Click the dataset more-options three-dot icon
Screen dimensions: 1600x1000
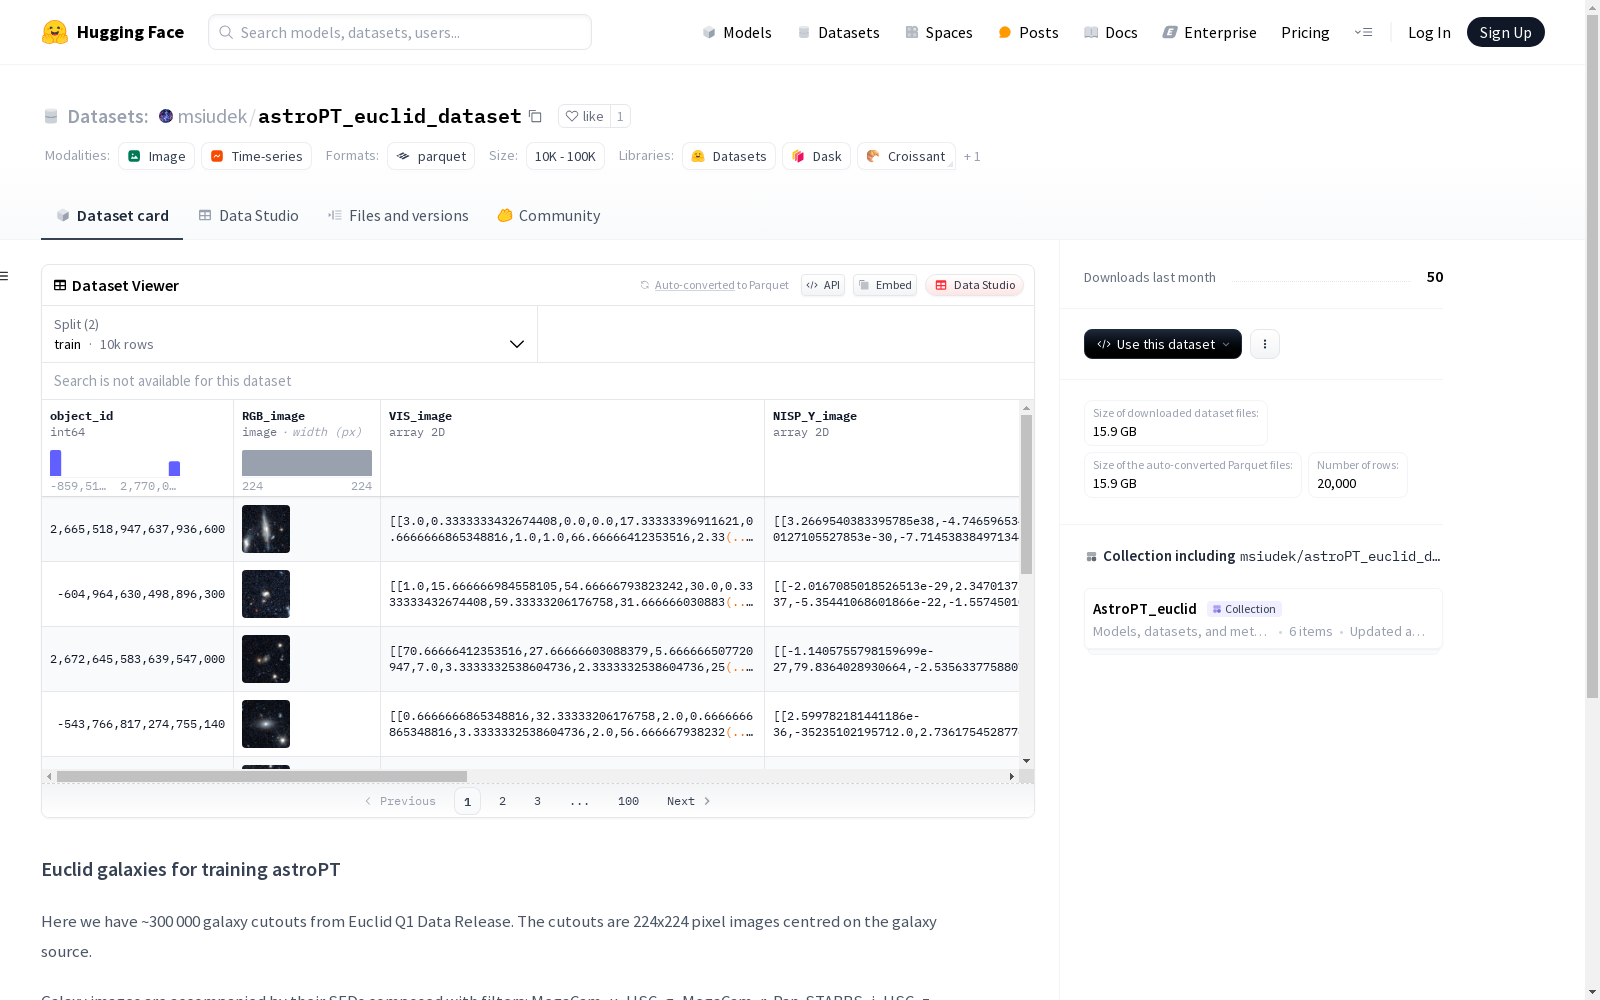tap(1265, 344)
